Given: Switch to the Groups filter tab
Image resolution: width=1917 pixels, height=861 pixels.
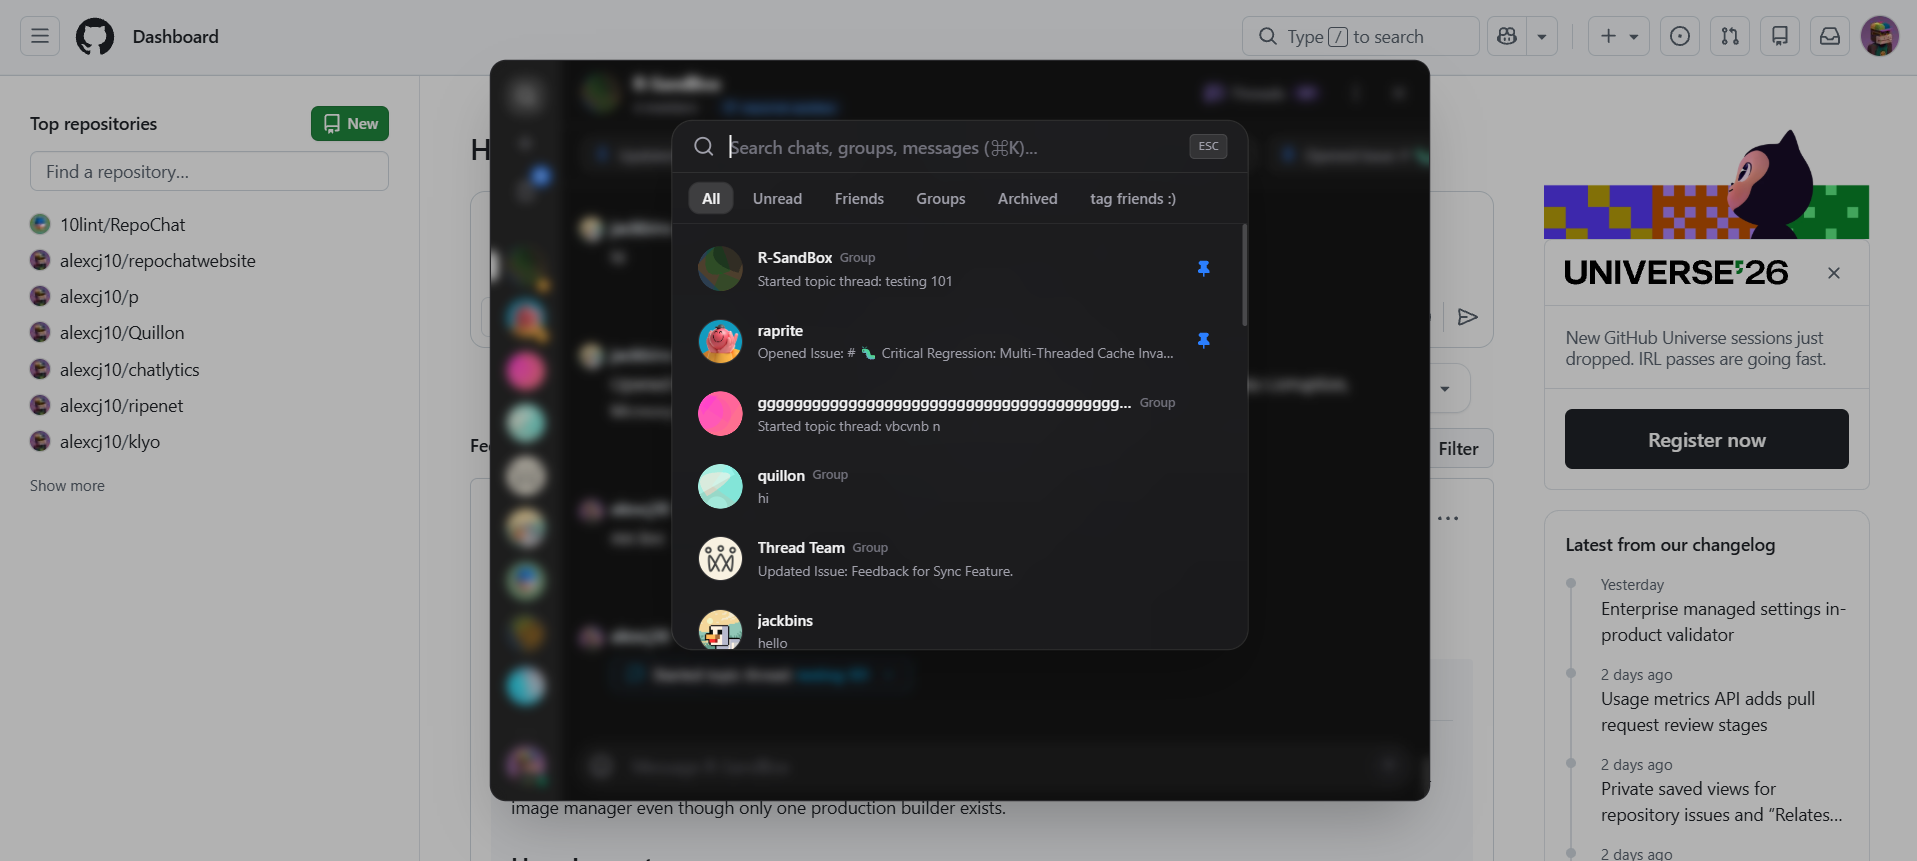Looking at the screenshot, I should point(941,199).
